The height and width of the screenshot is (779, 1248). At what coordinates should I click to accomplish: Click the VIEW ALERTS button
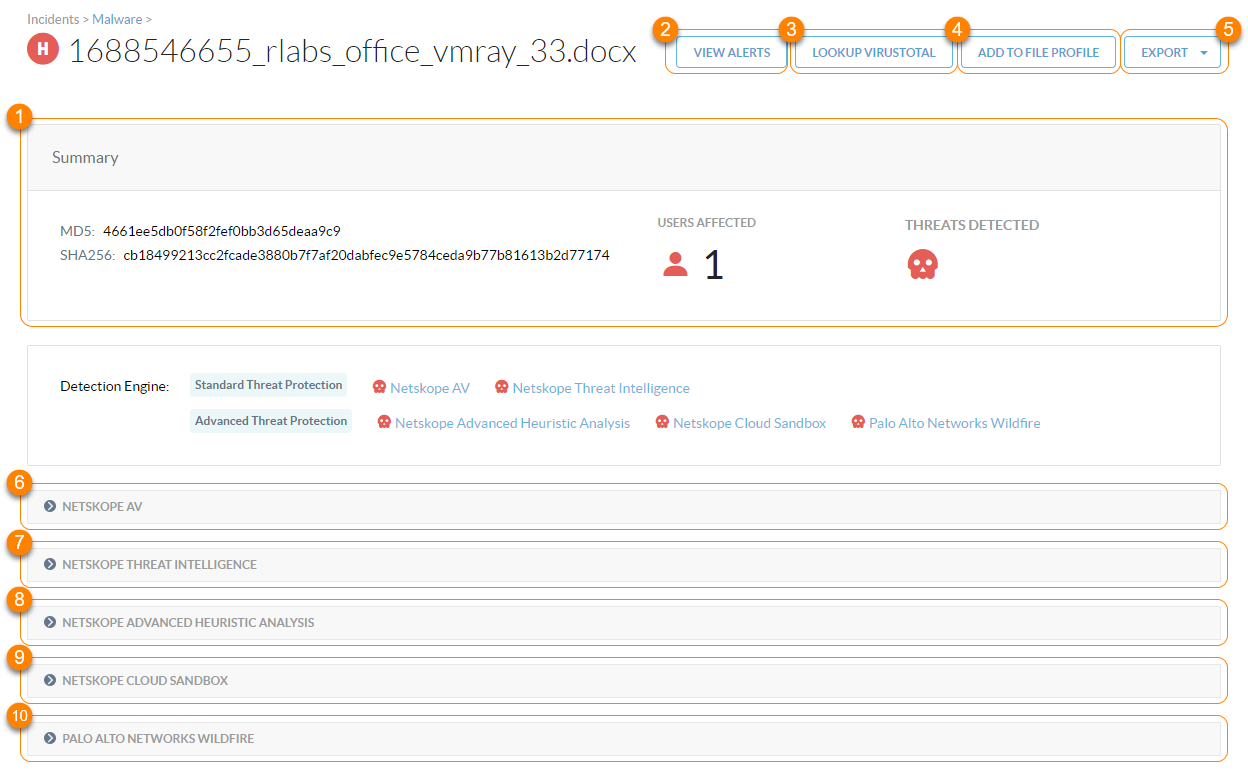[x=731, y=52]
